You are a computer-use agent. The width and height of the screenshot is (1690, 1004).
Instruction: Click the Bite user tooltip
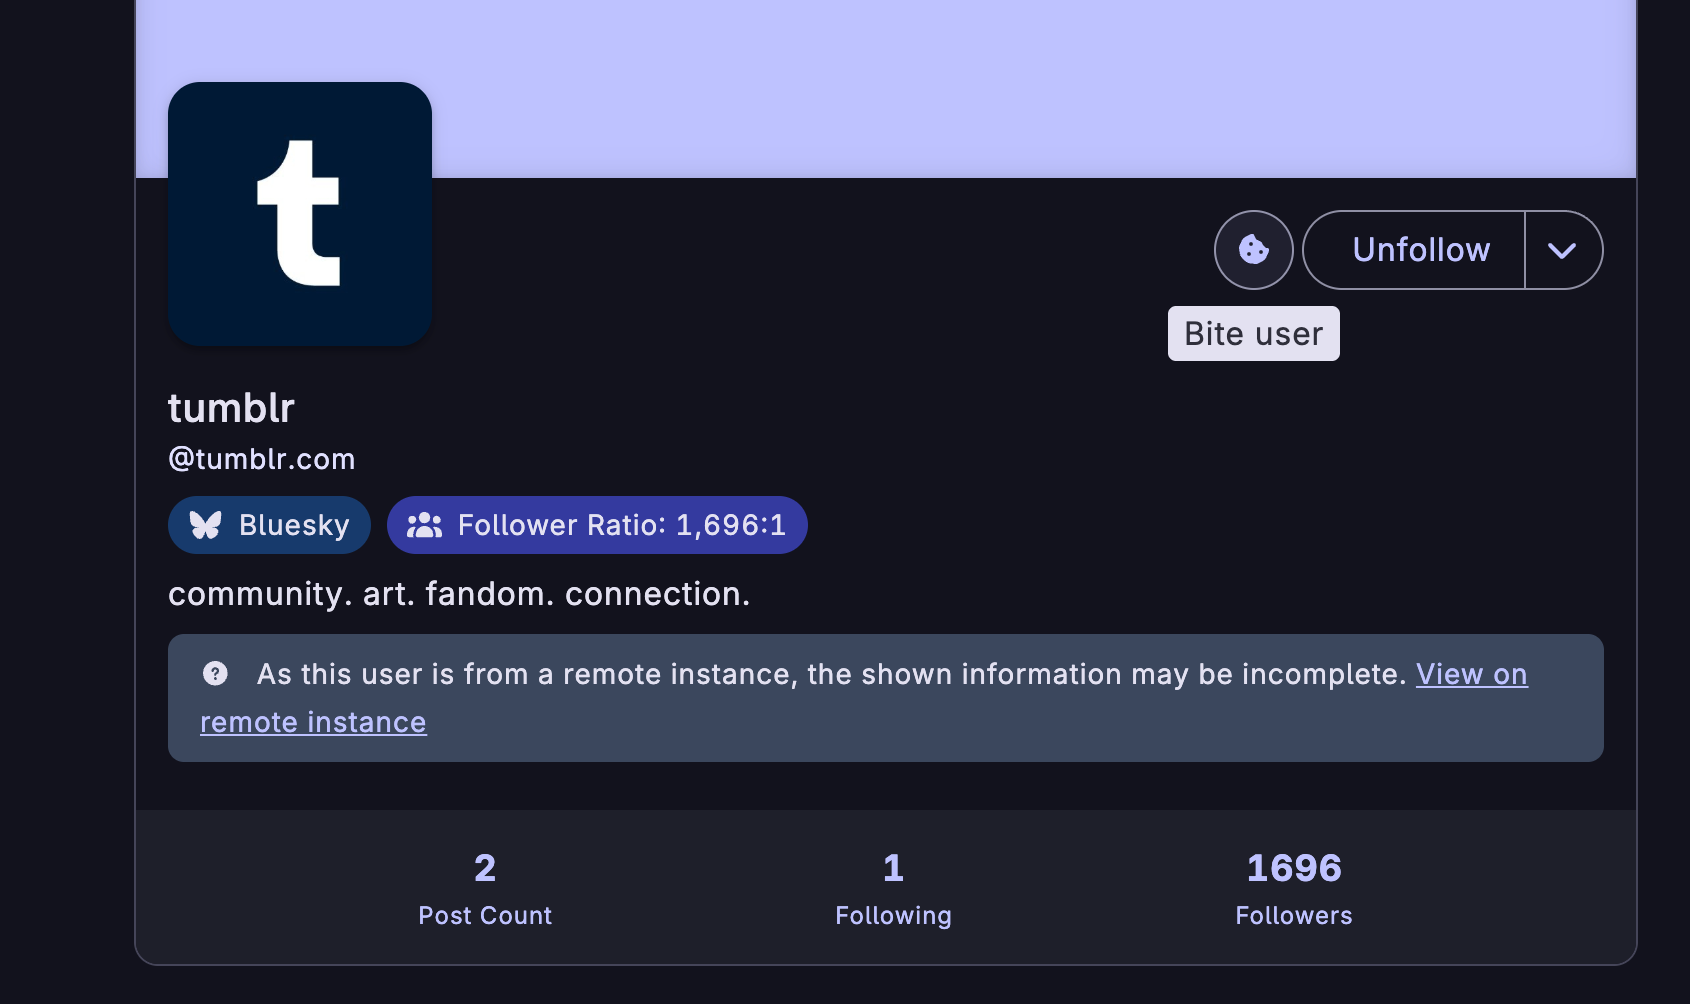coord(1253,334)
